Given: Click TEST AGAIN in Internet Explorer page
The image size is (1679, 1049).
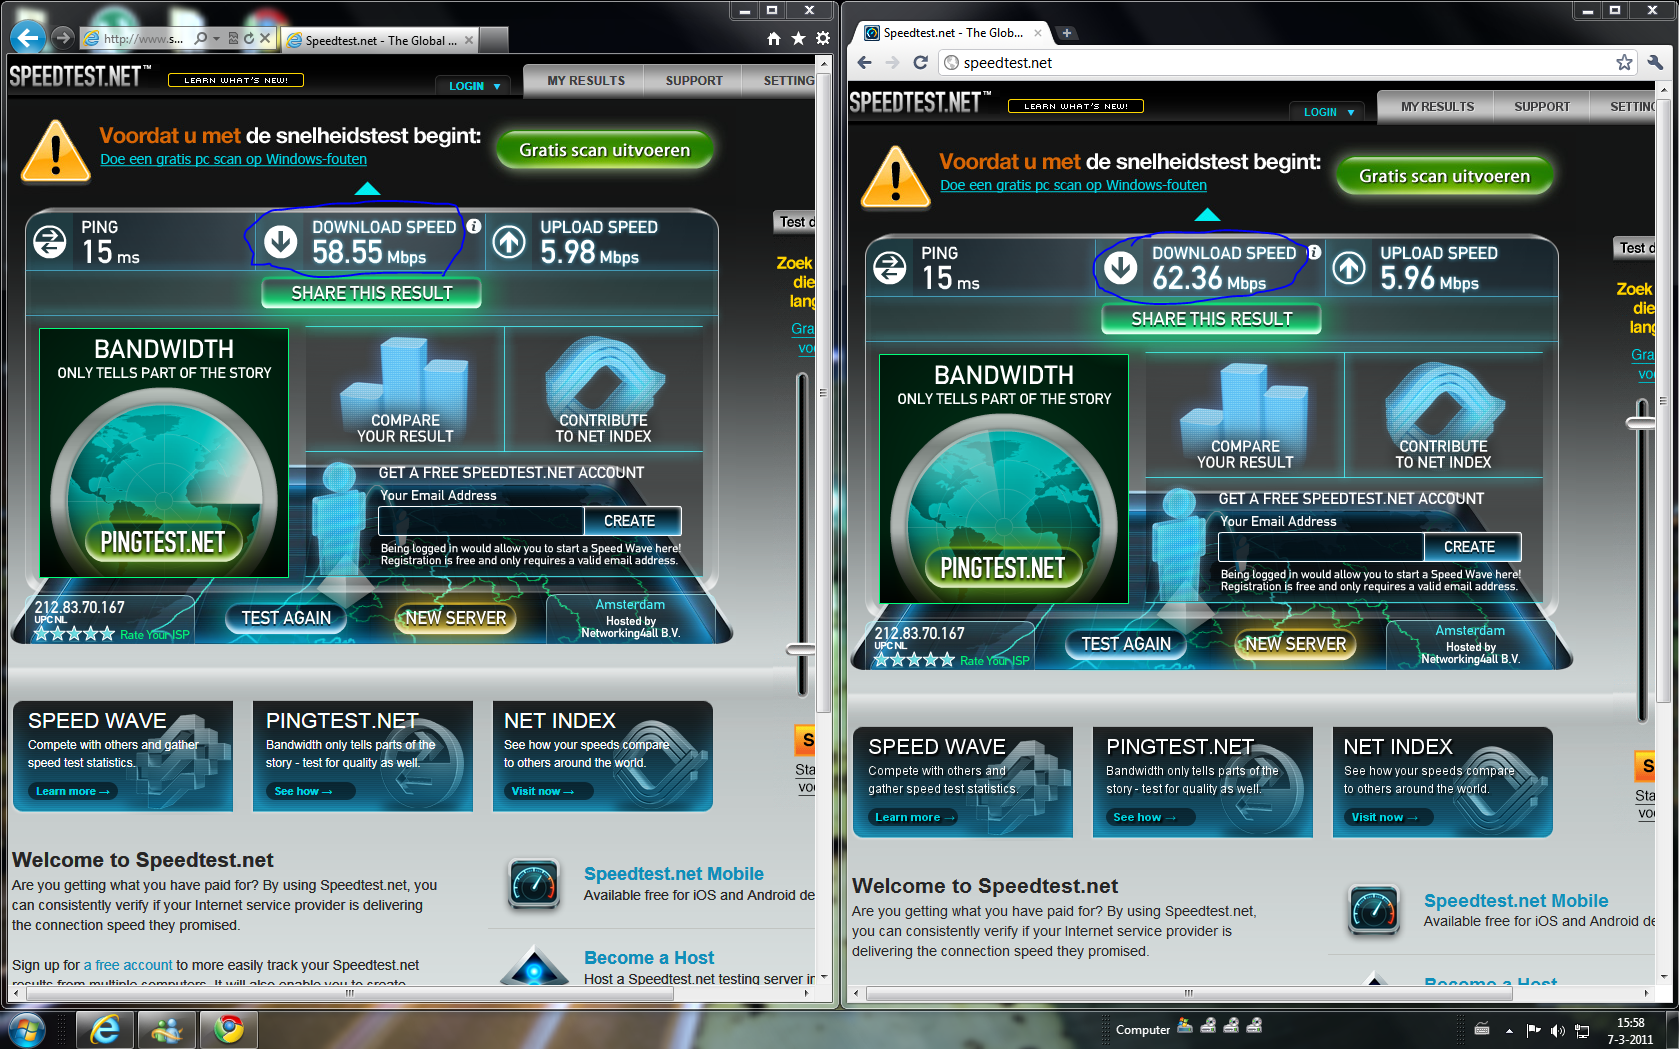Looking at the screenshot, I should [285, 618].
